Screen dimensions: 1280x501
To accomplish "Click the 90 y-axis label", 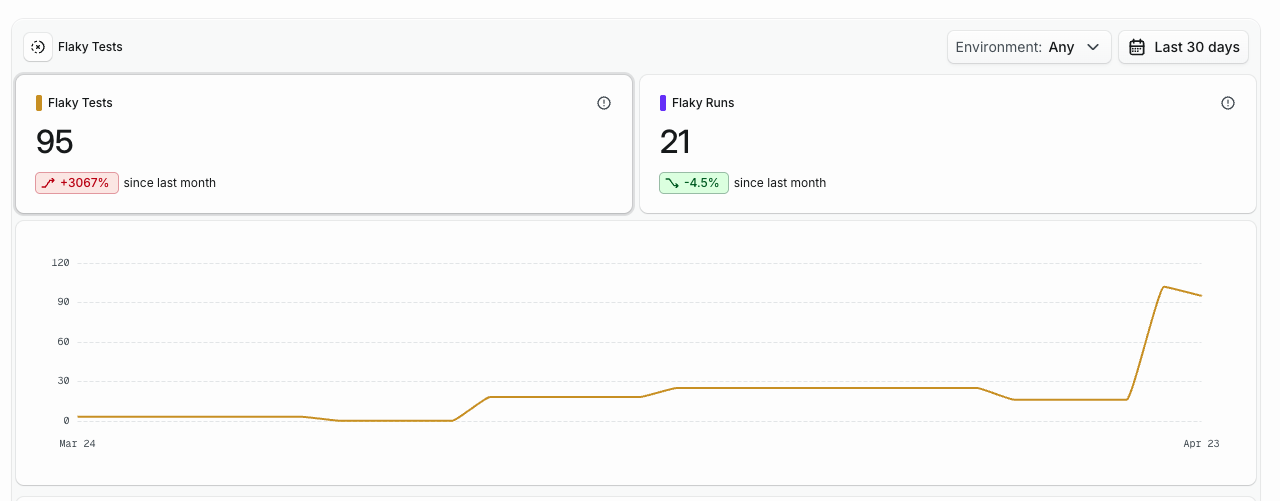I will (63, 302).
